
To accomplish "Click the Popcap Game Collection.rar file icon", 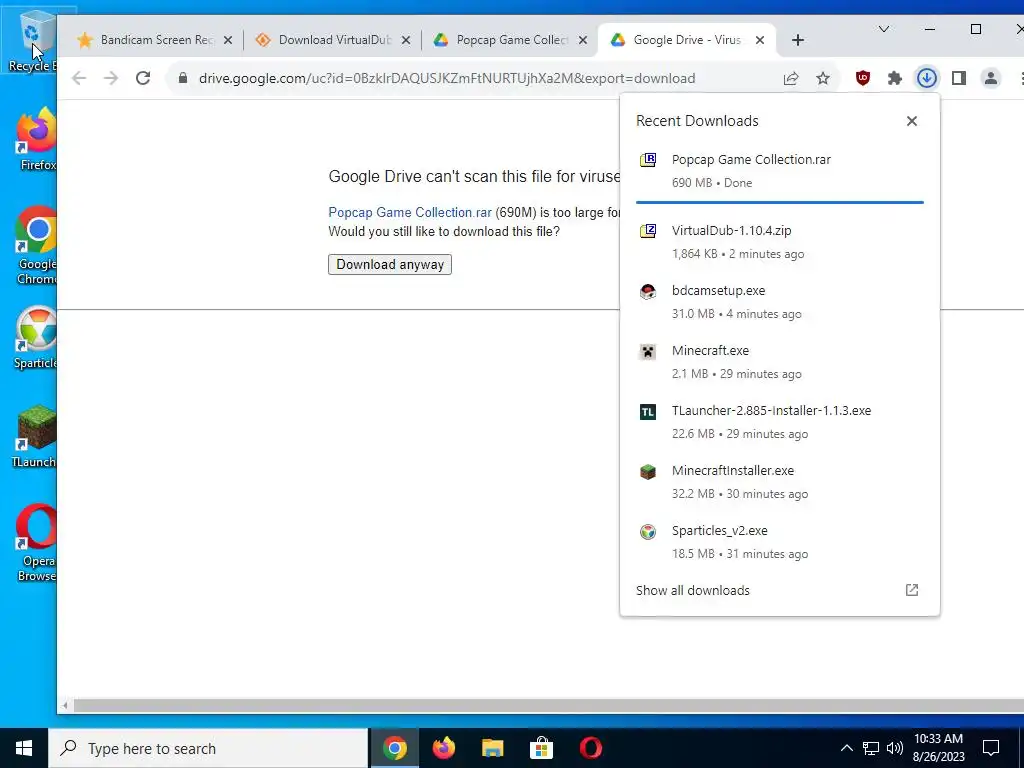I will [648, 160].
